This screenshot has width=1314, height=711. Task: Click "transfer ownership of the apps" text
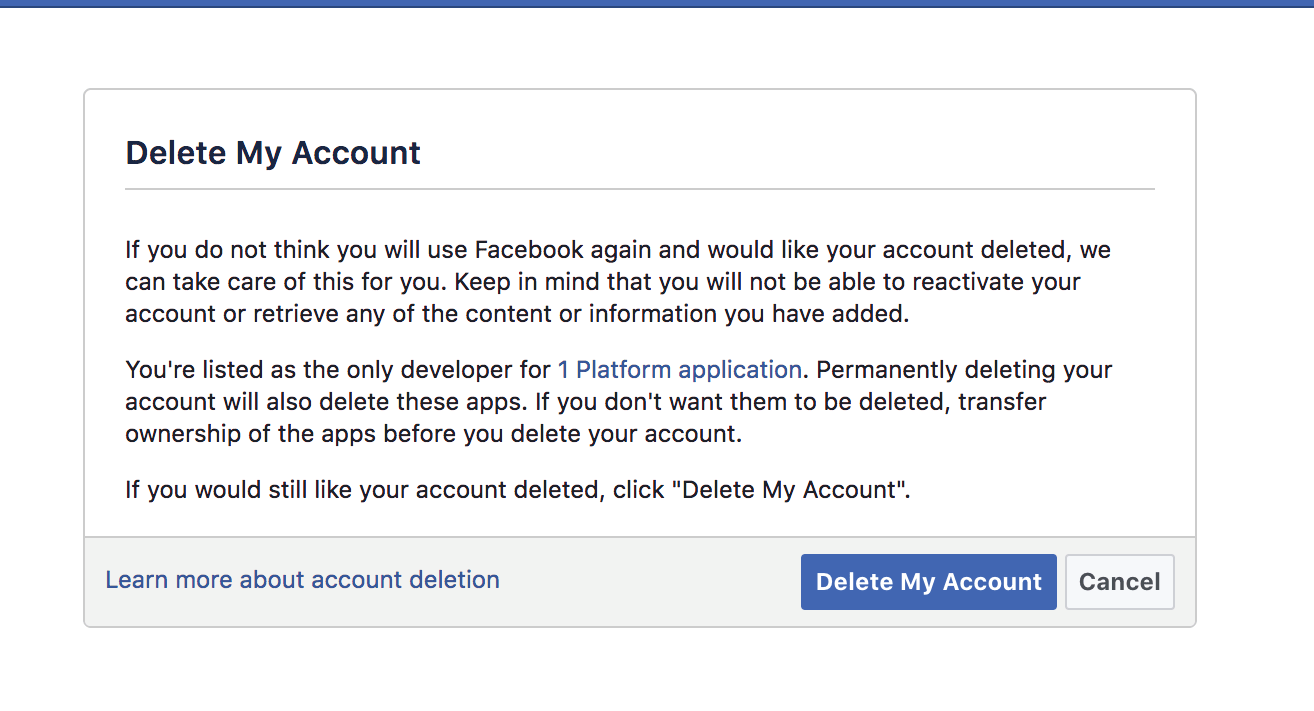[x=1000, y=402]
